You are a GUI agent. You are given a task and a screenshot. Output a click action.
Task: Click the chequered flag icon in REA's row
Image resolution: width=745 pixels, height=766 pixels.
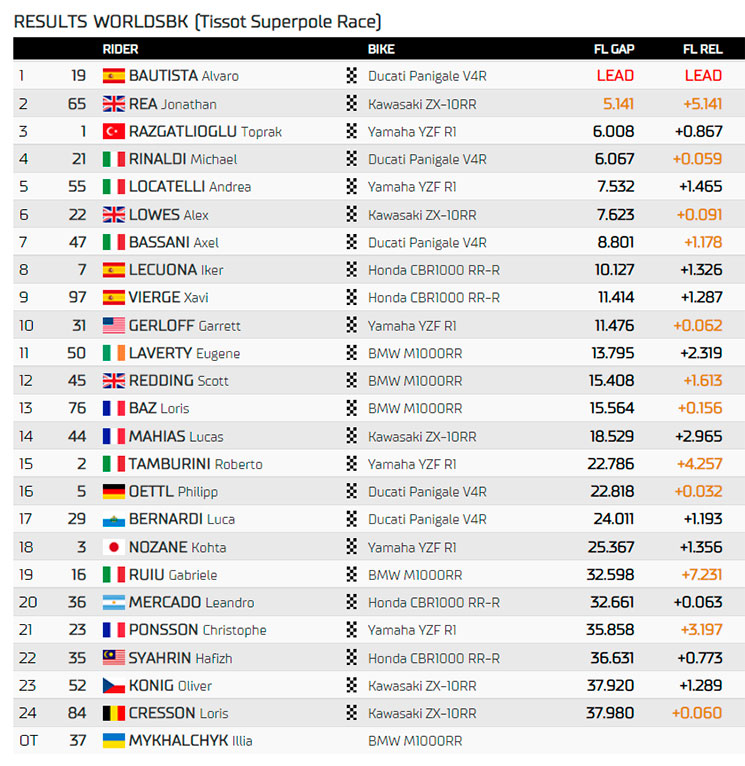351,103
